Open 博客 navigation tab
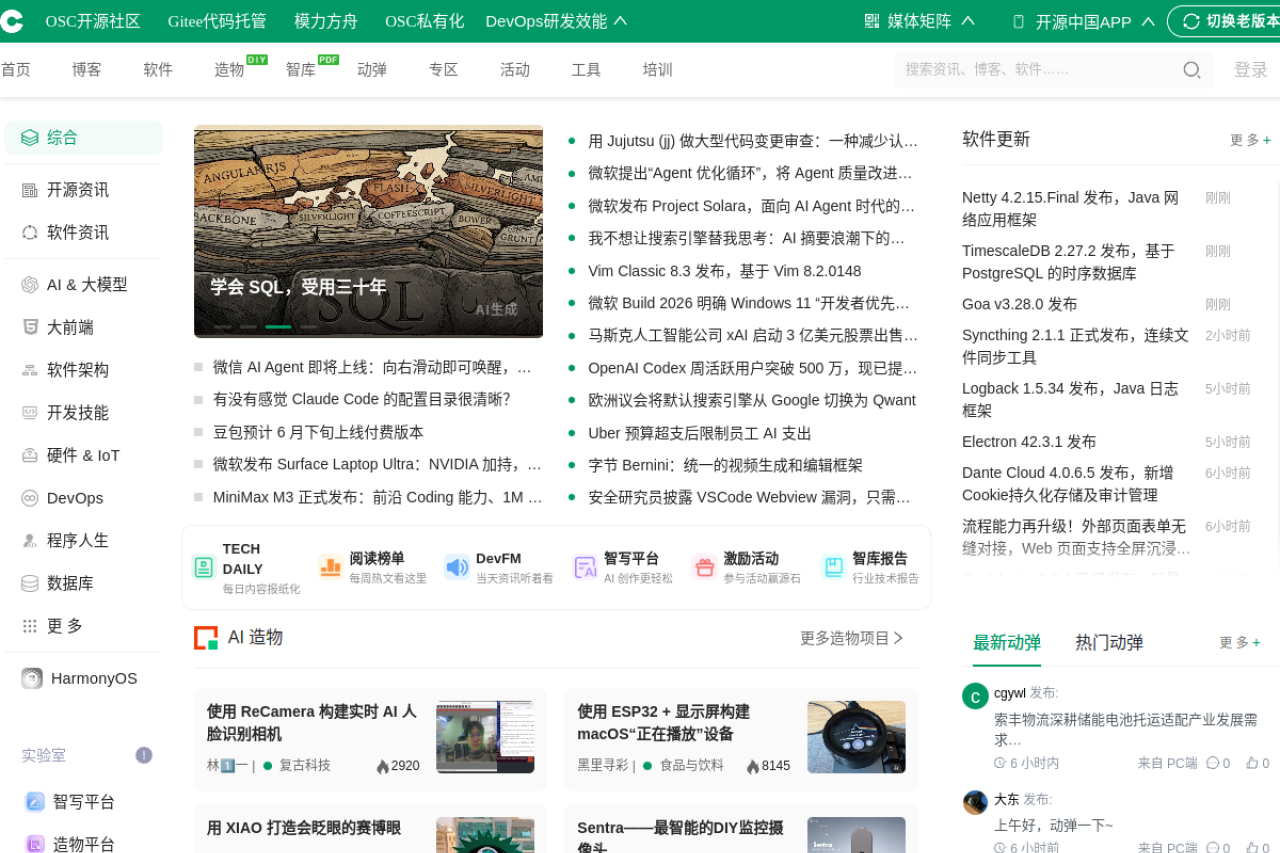This screenshot has height=853, width=1280. coord(87,69)
